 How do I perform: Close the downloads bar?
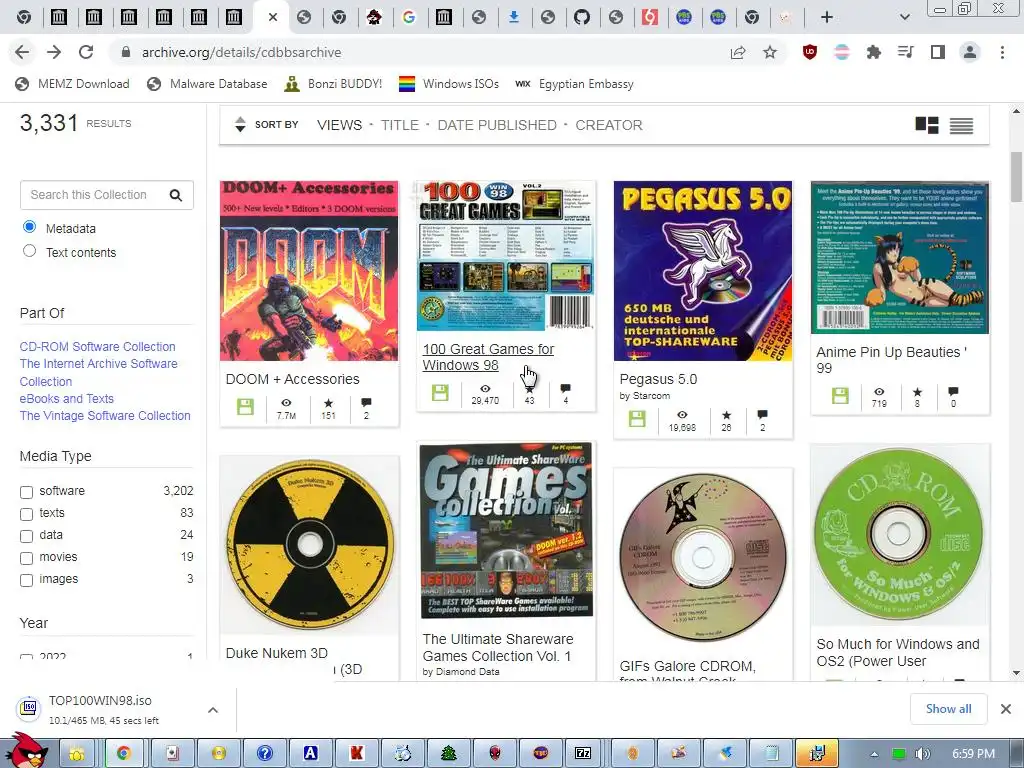1006,709
